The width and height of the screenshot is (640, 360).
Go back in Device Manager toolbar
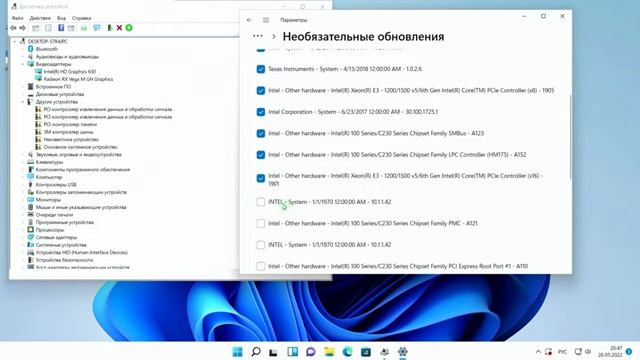pos(13,28)
